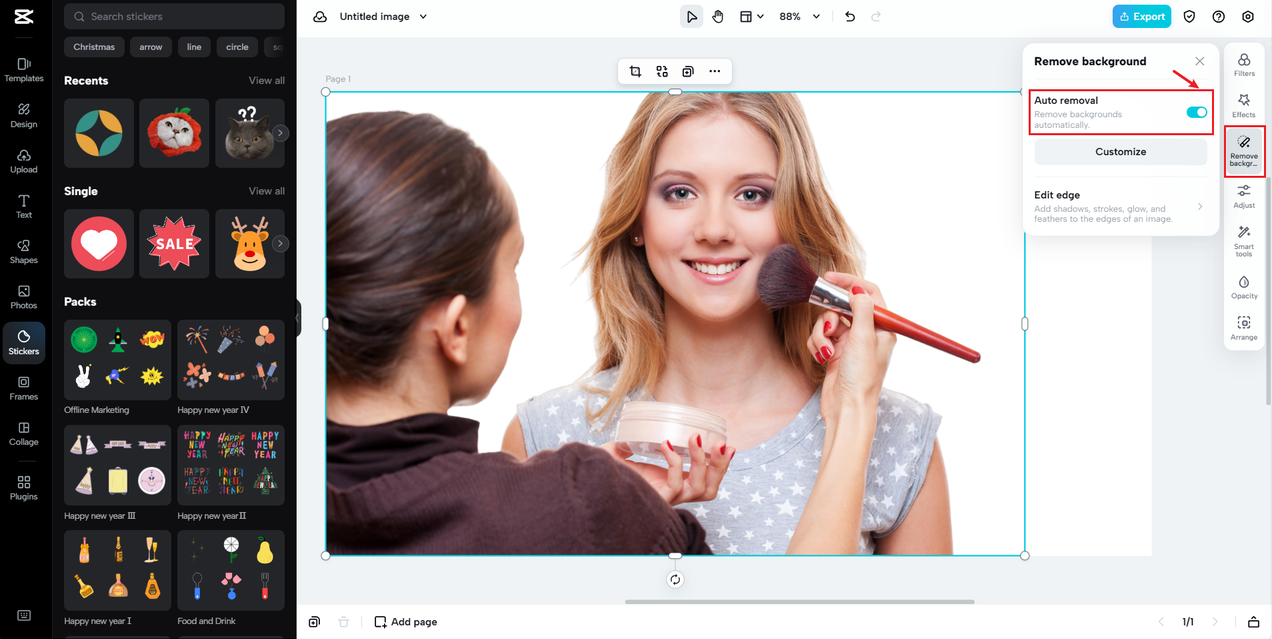Image resolution: width=1272 pixels, height=639 pixels.
Task: Open the Filters tool
Action: tap(1244, 66)
